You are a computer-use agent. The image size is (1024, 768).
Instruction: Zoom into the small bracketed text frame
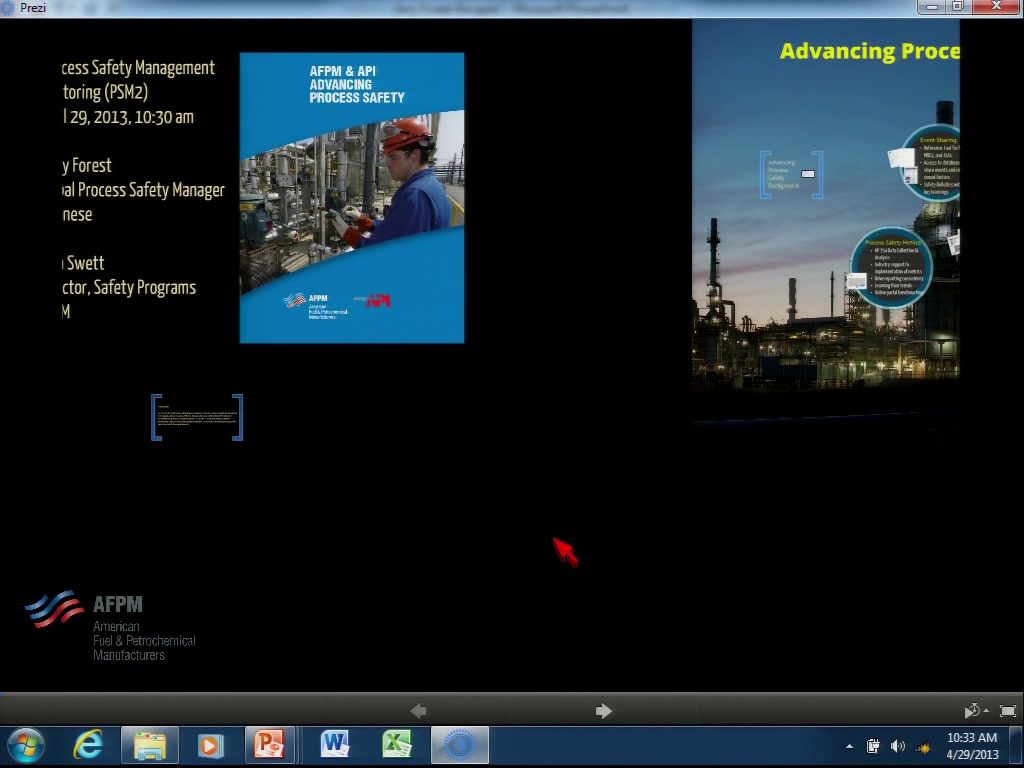click(197, 417)
